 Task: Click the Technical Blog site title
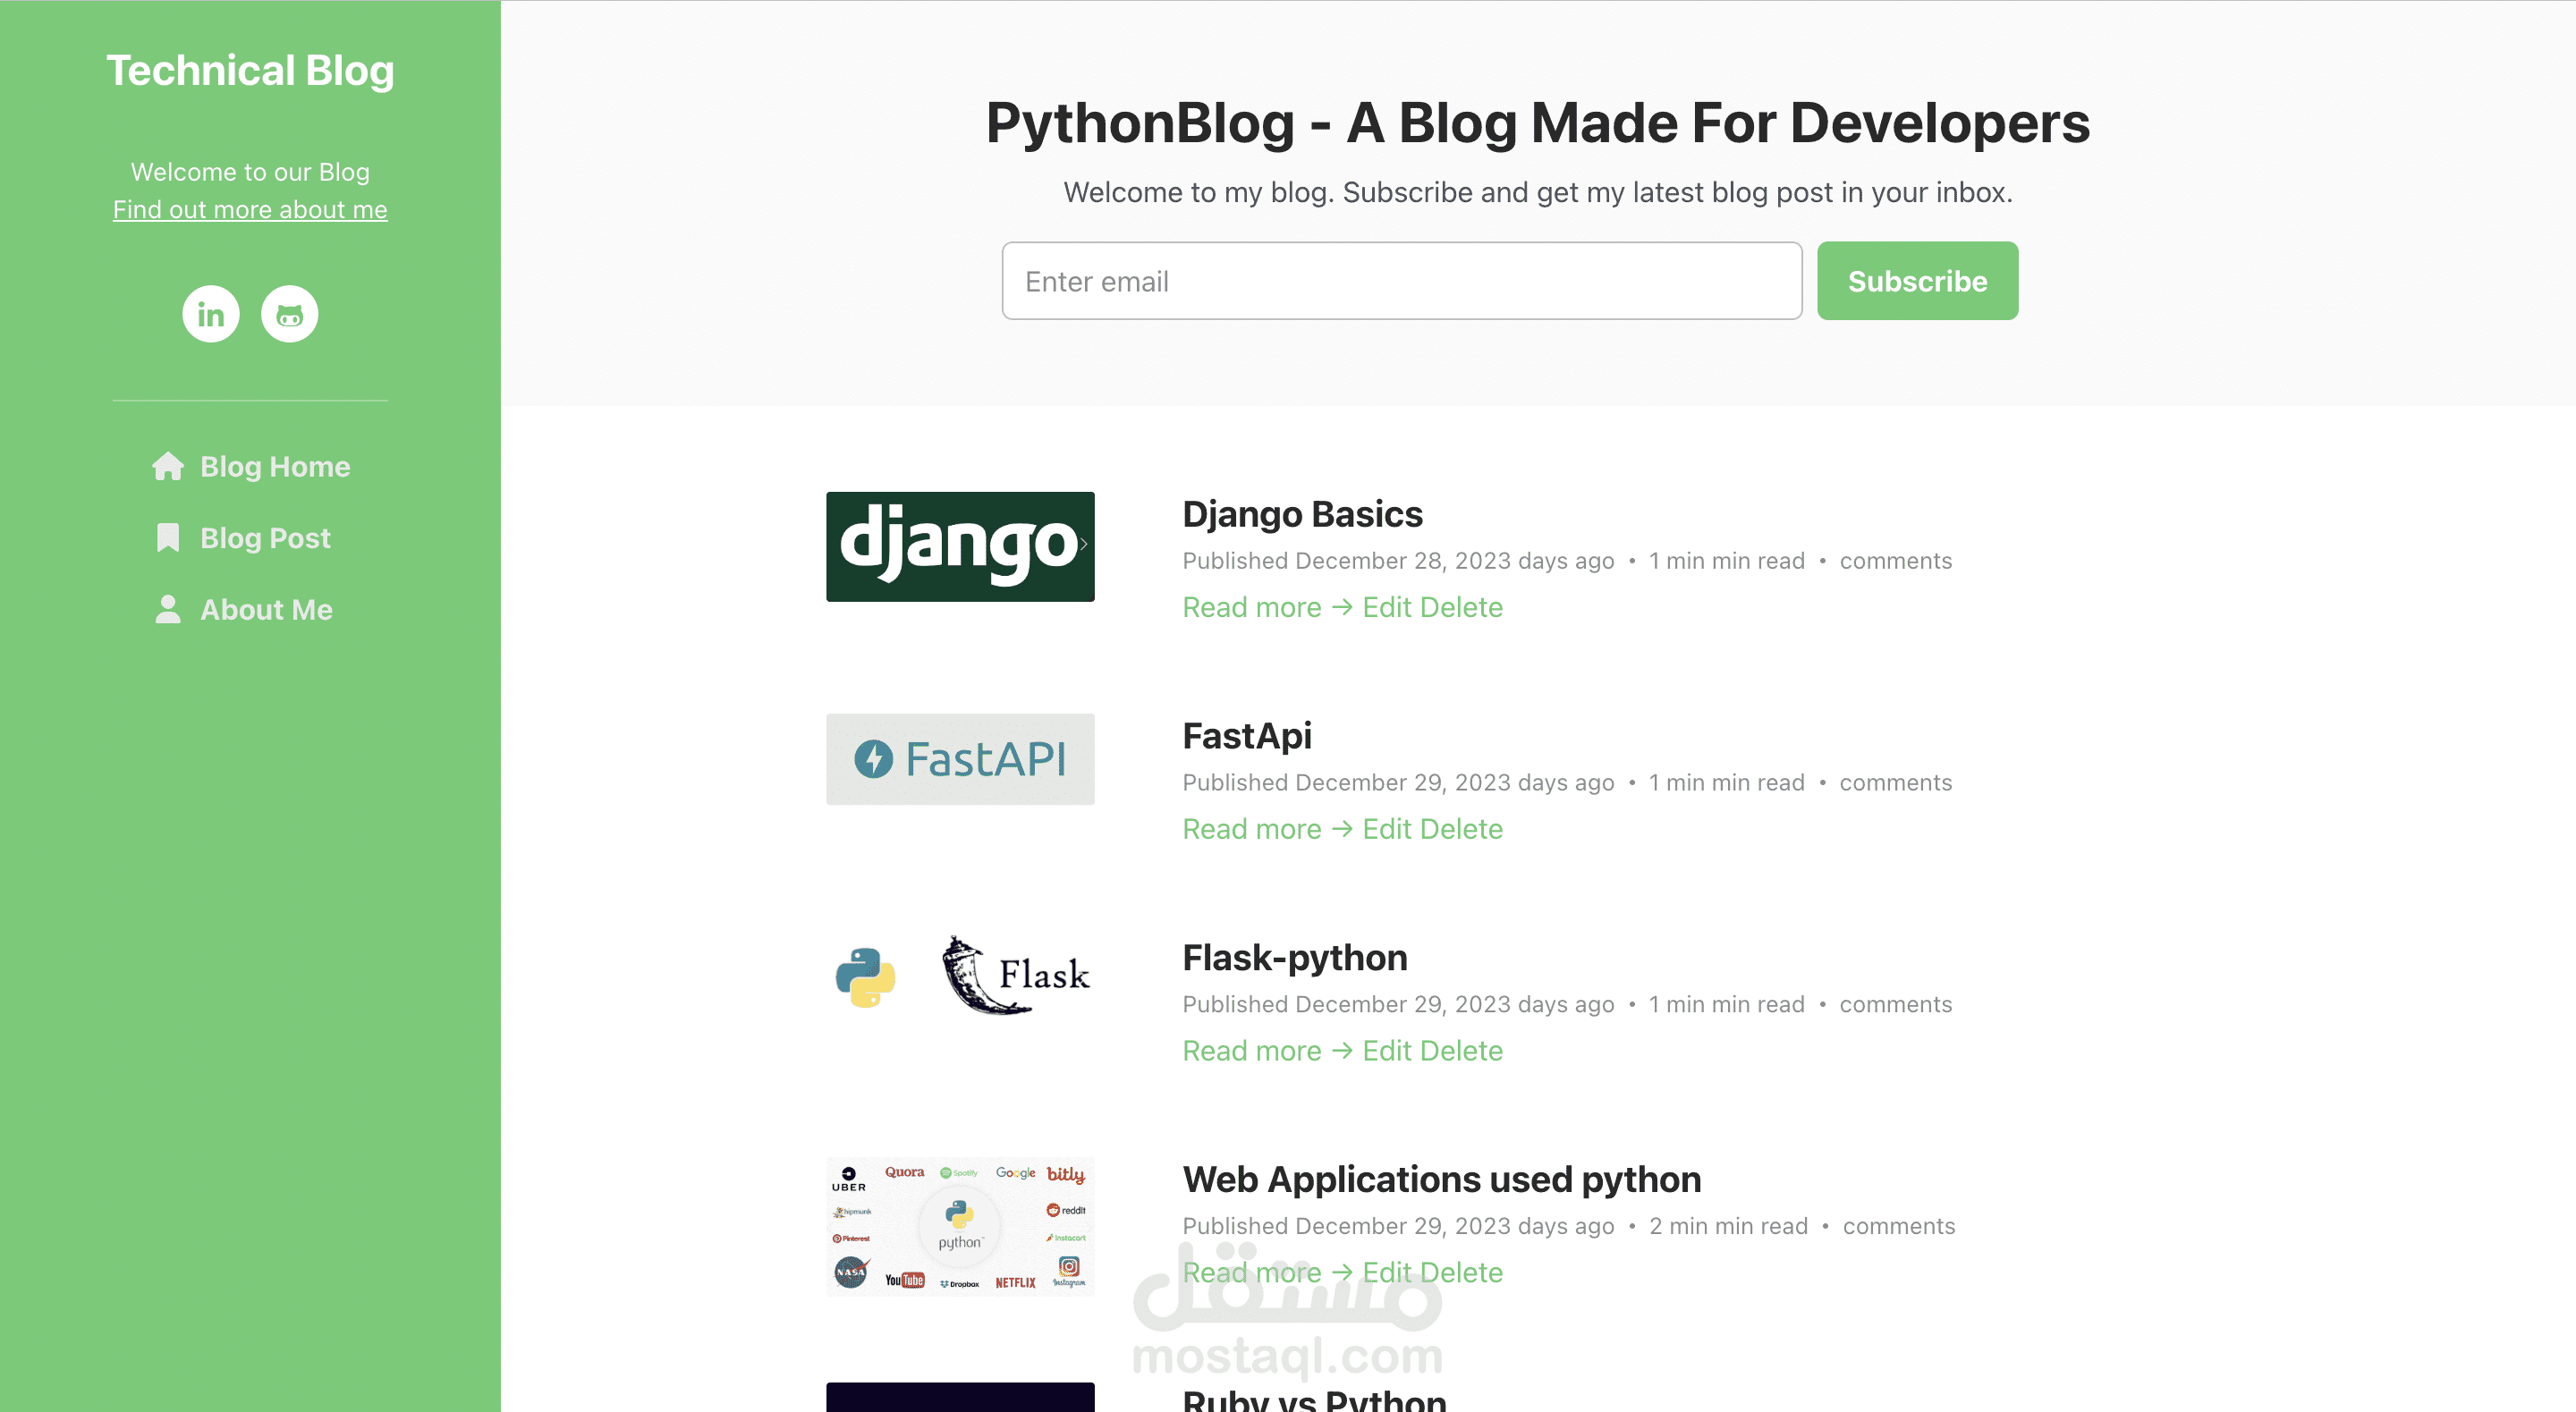(x=250, y=71)
